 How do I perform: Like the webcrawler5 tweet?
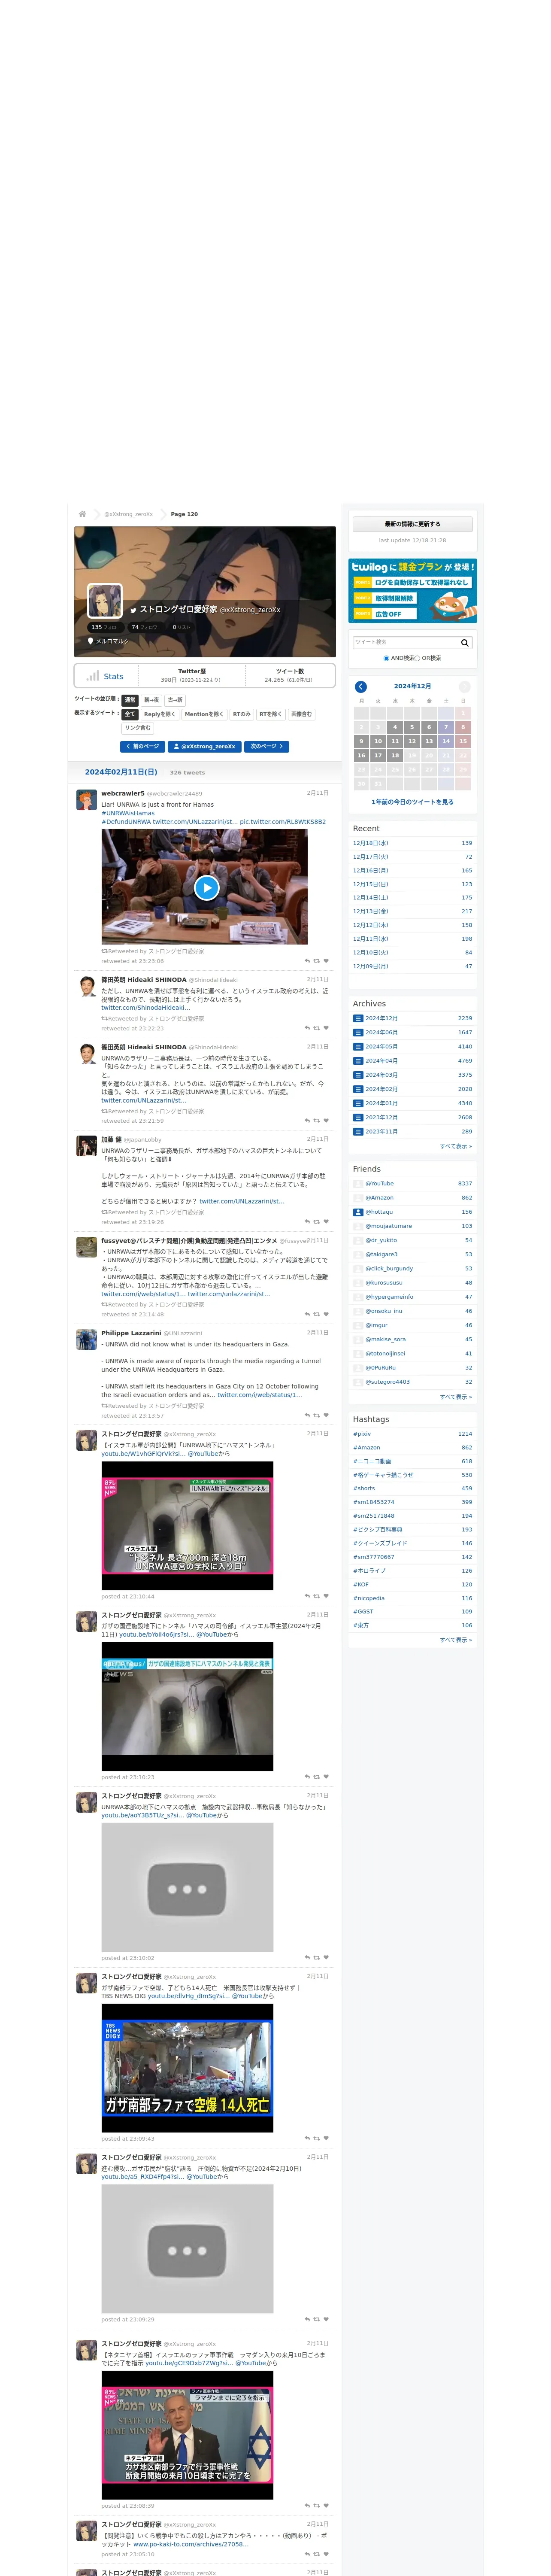click(x=326, y=961)
